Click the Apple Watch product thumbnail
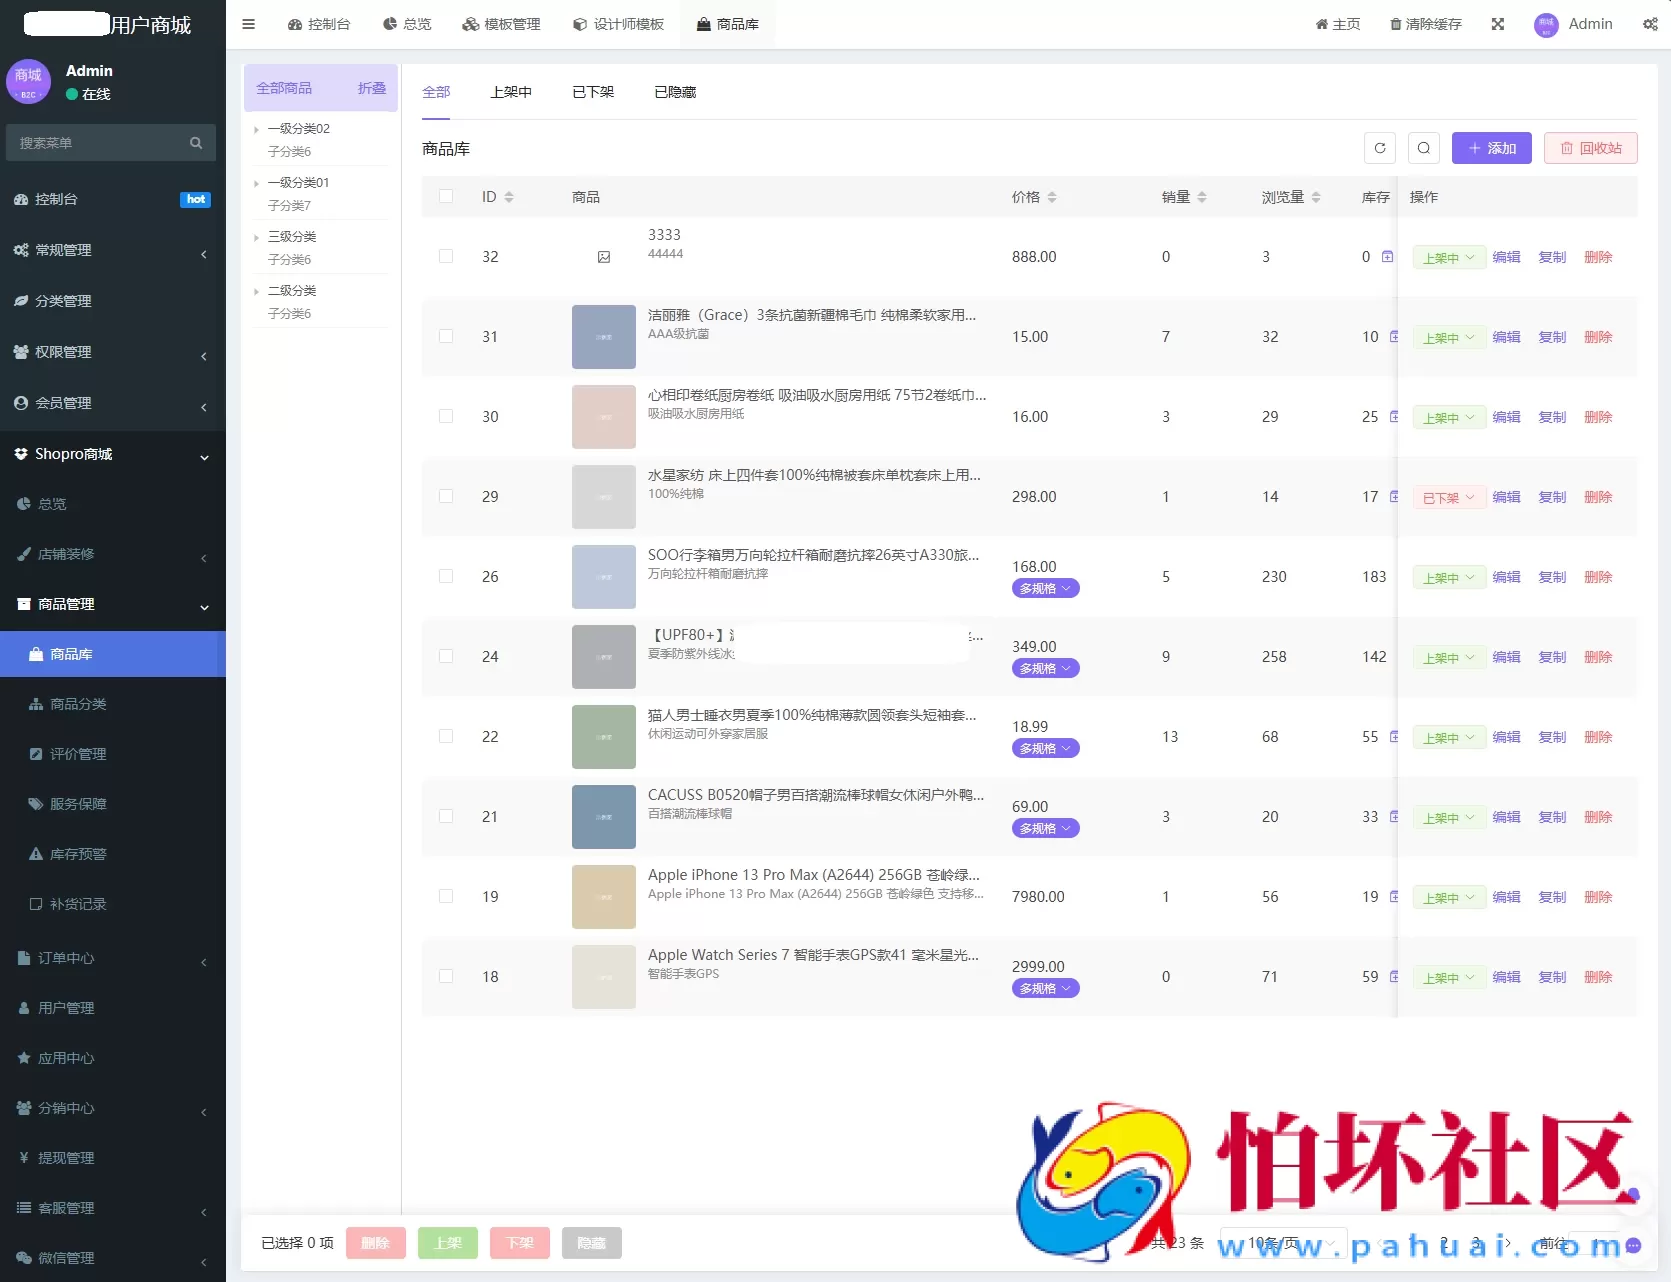Viewport: 1671px width, 1282px height. click(x=603, y=977)
